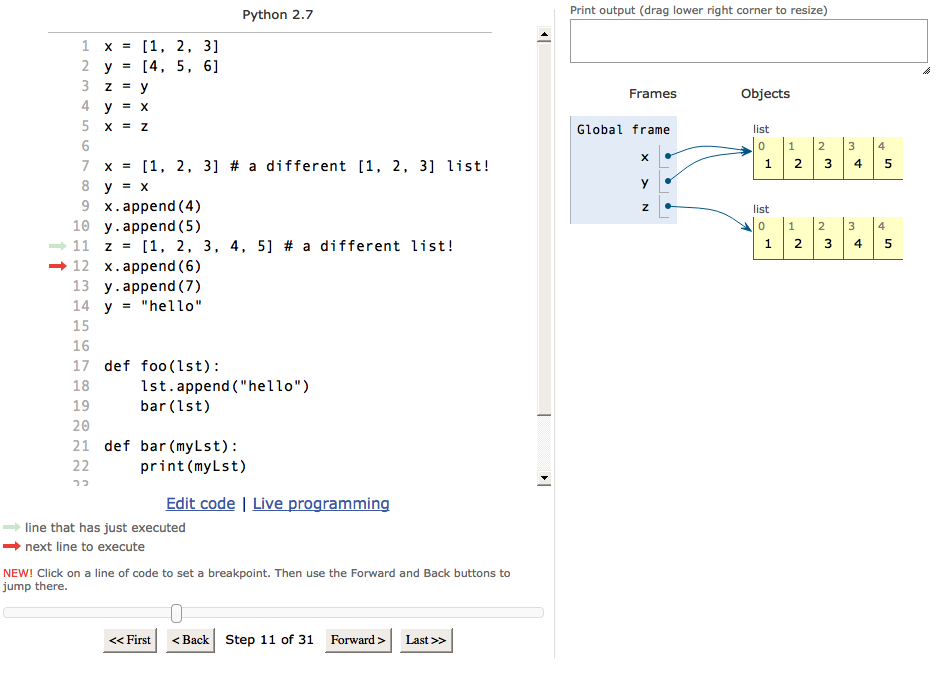
Task: Set breakpoint on line 2 y = [4, 5, 6]
Action: [162, 66]
